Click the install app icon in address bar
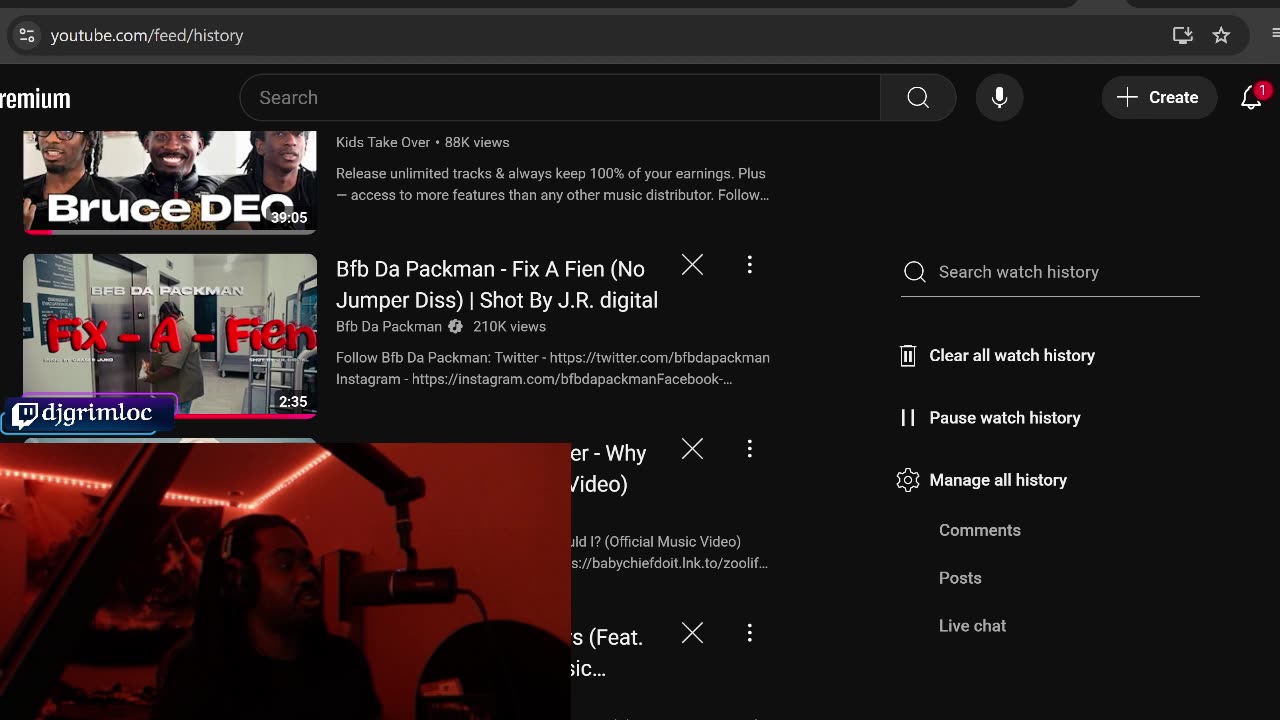 pos(1183,35)
